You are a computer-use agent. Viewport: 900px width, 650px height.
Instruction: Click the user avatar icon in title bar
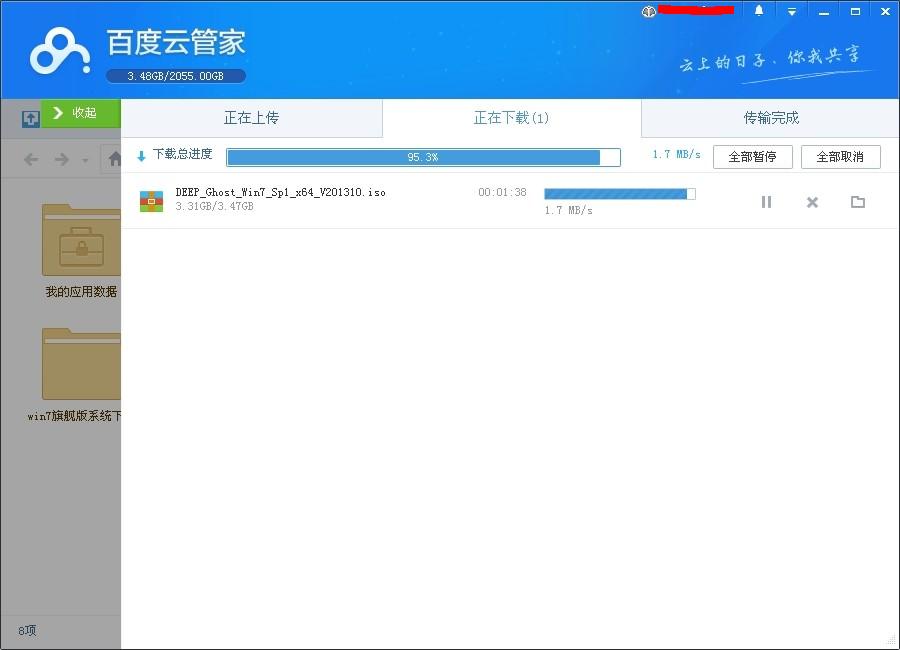[x=649, y=11]
